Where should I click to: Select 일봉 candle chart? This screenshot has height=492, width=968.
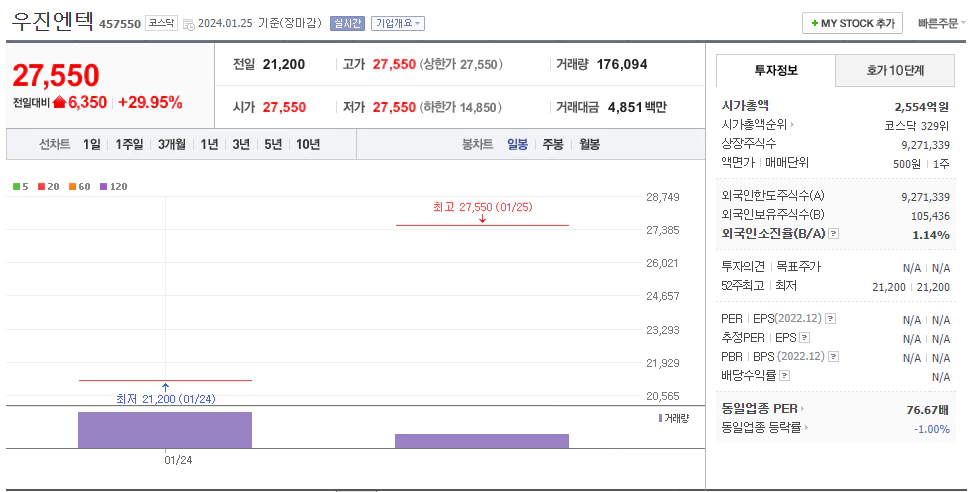click(x=517, y=144)
